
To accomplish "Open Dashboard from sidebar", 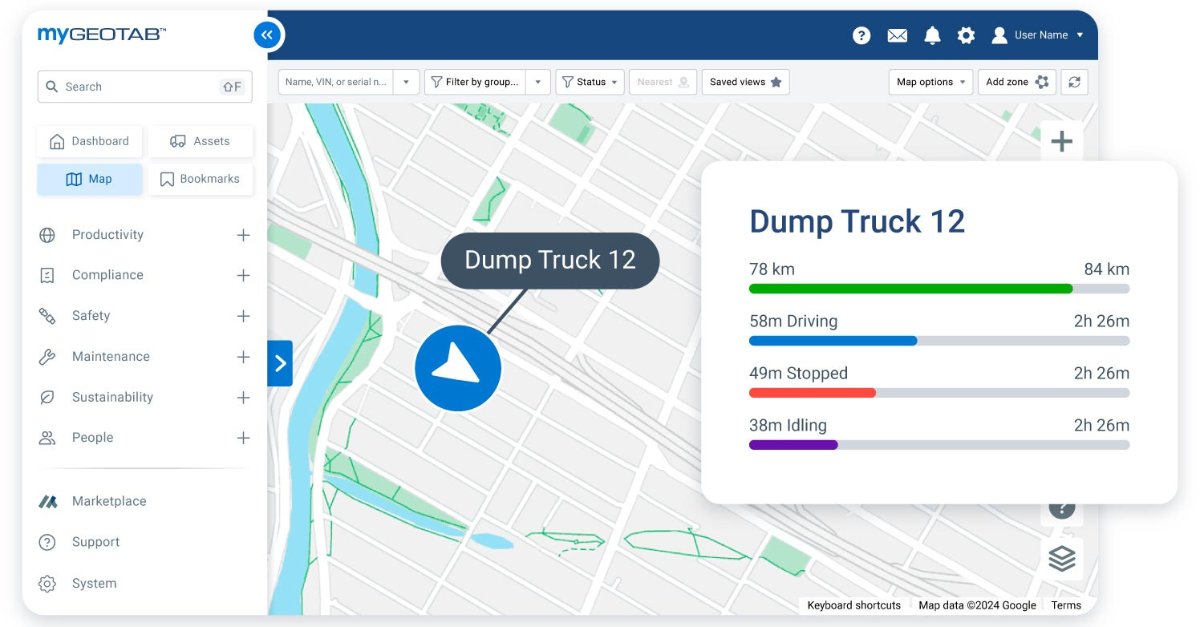I will point(90,141).
